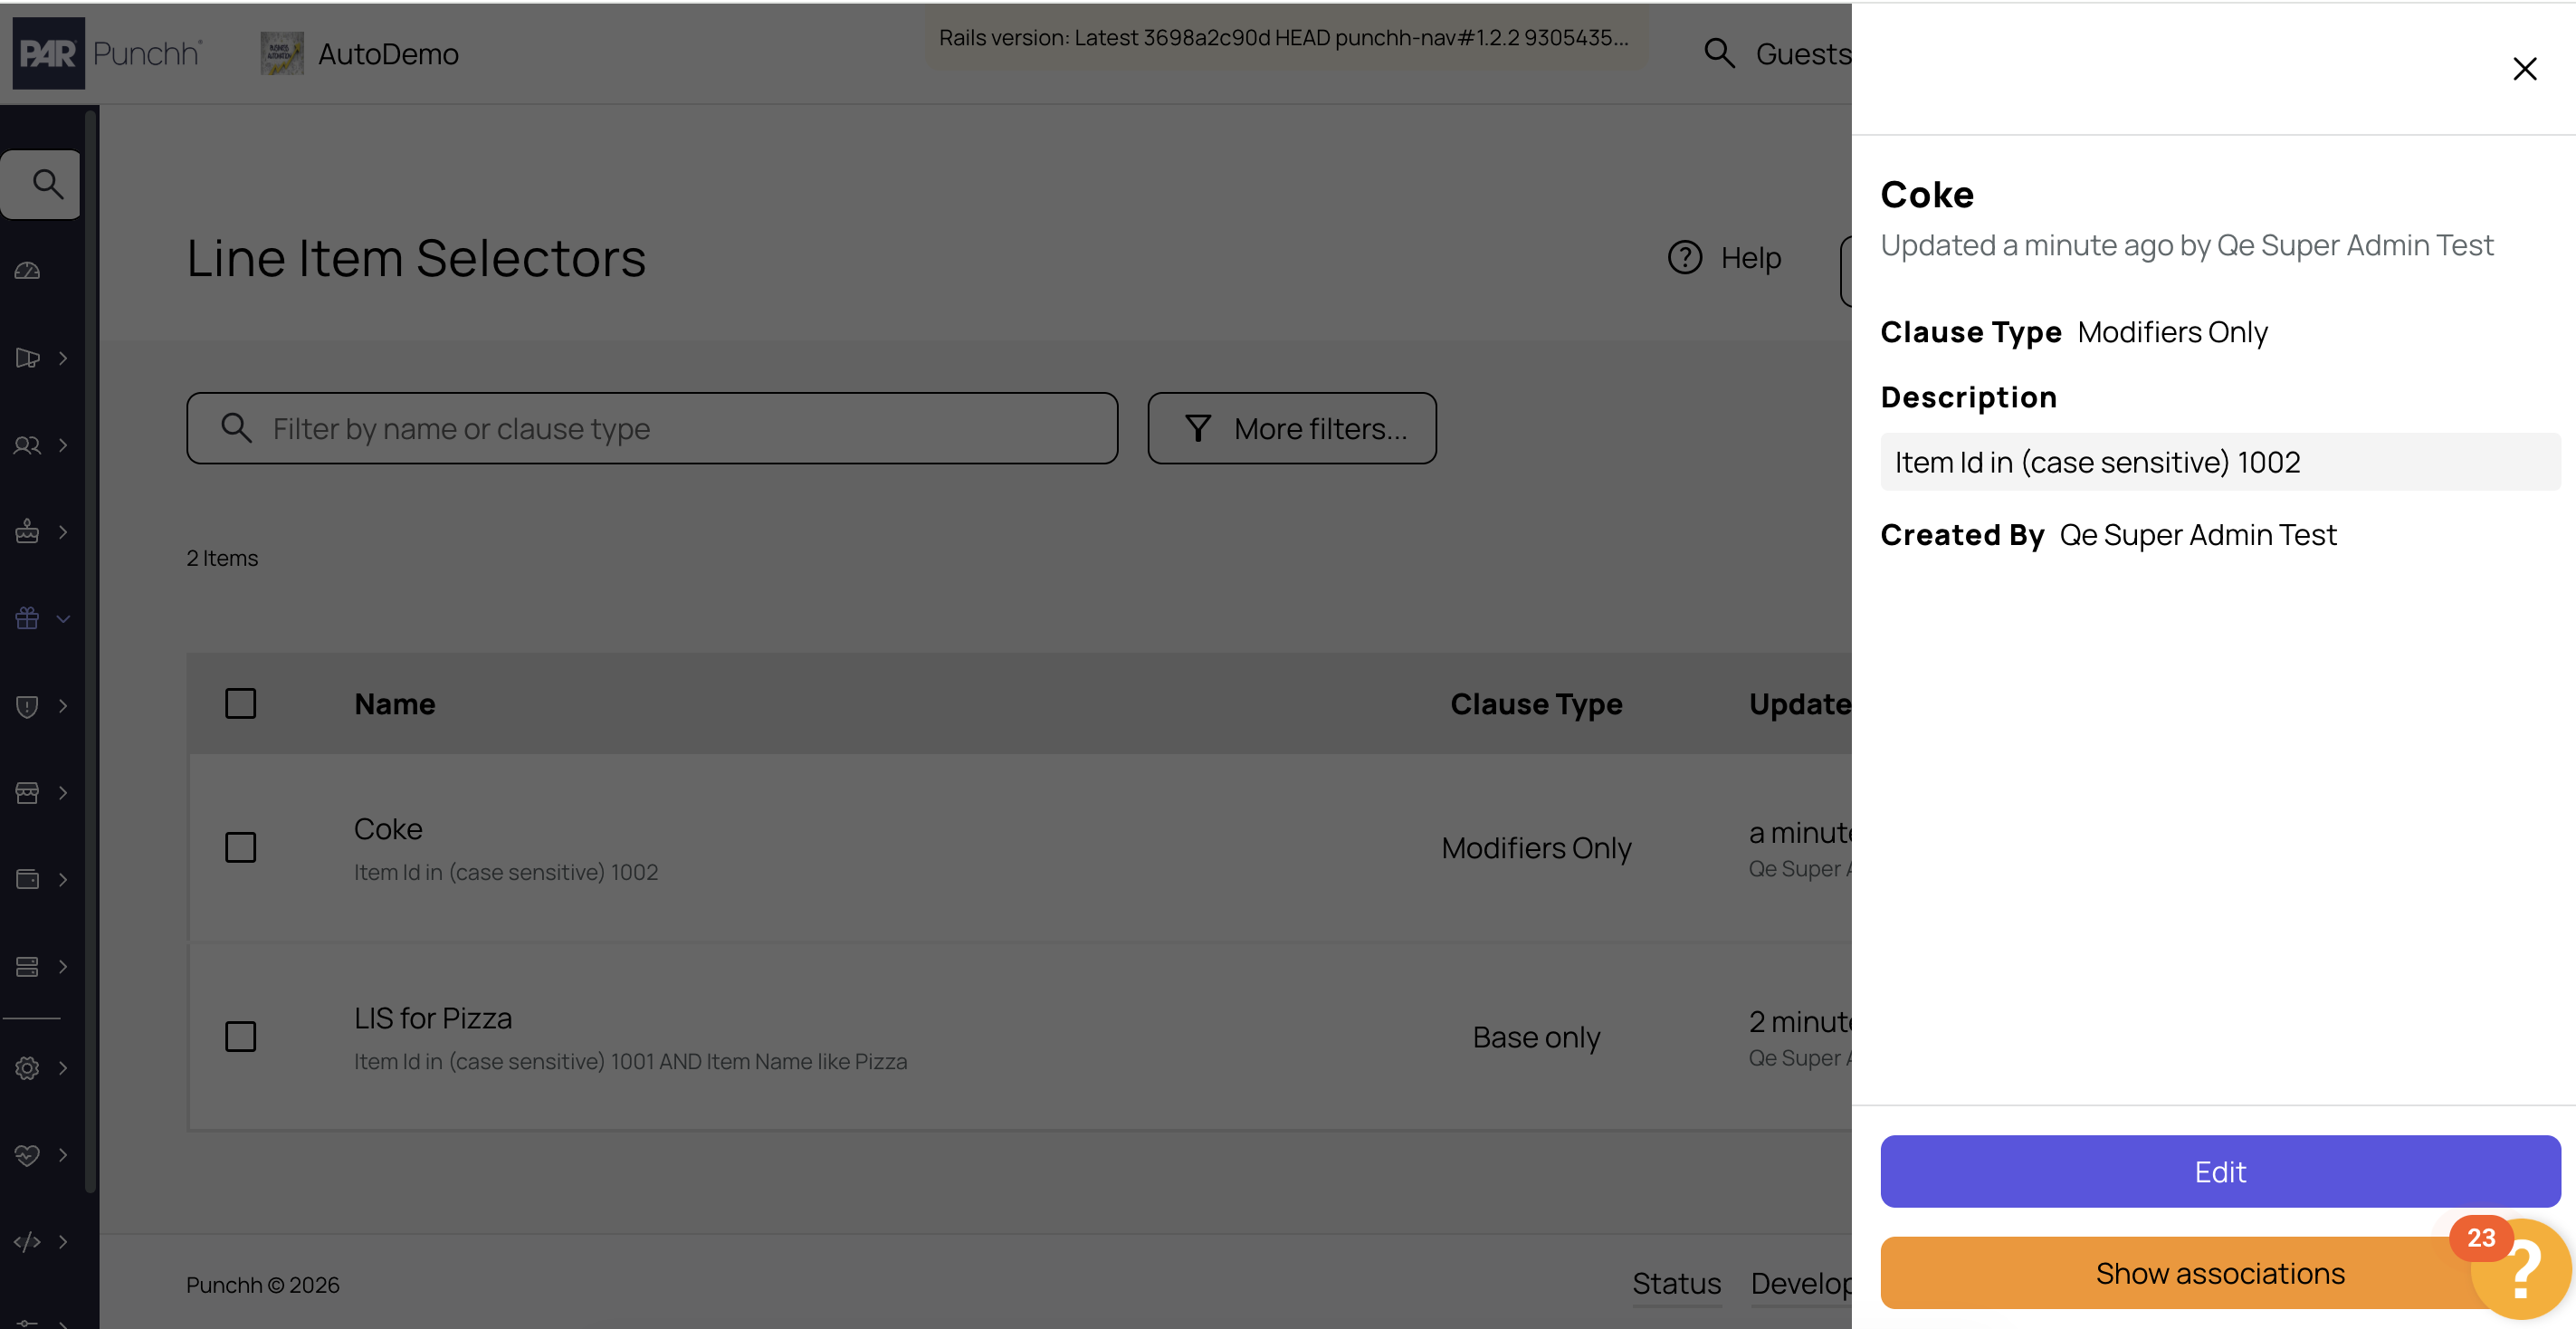Click the megaphone campaigns icon in sidebar
The image size is (2576, 1329).
coord(27,358)
